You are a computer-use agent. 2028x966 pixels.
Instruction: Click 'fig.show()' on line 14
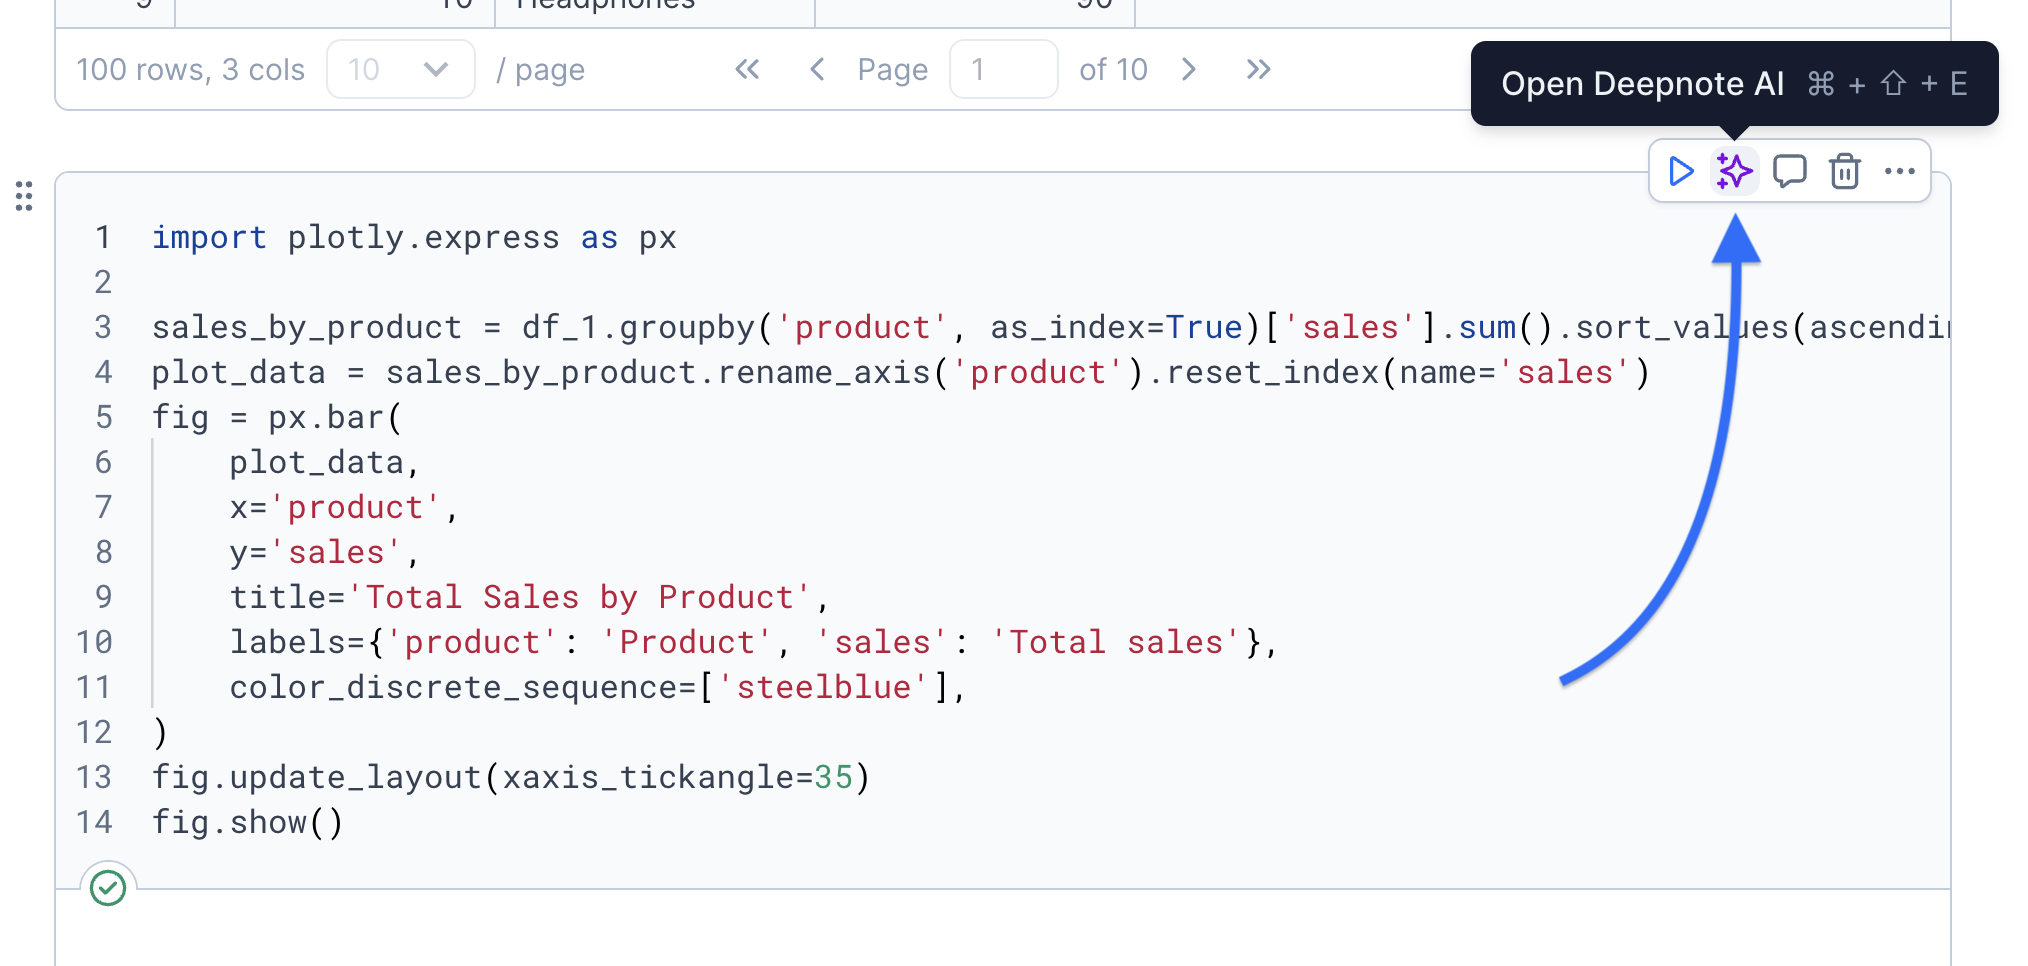tap(248, 822)
